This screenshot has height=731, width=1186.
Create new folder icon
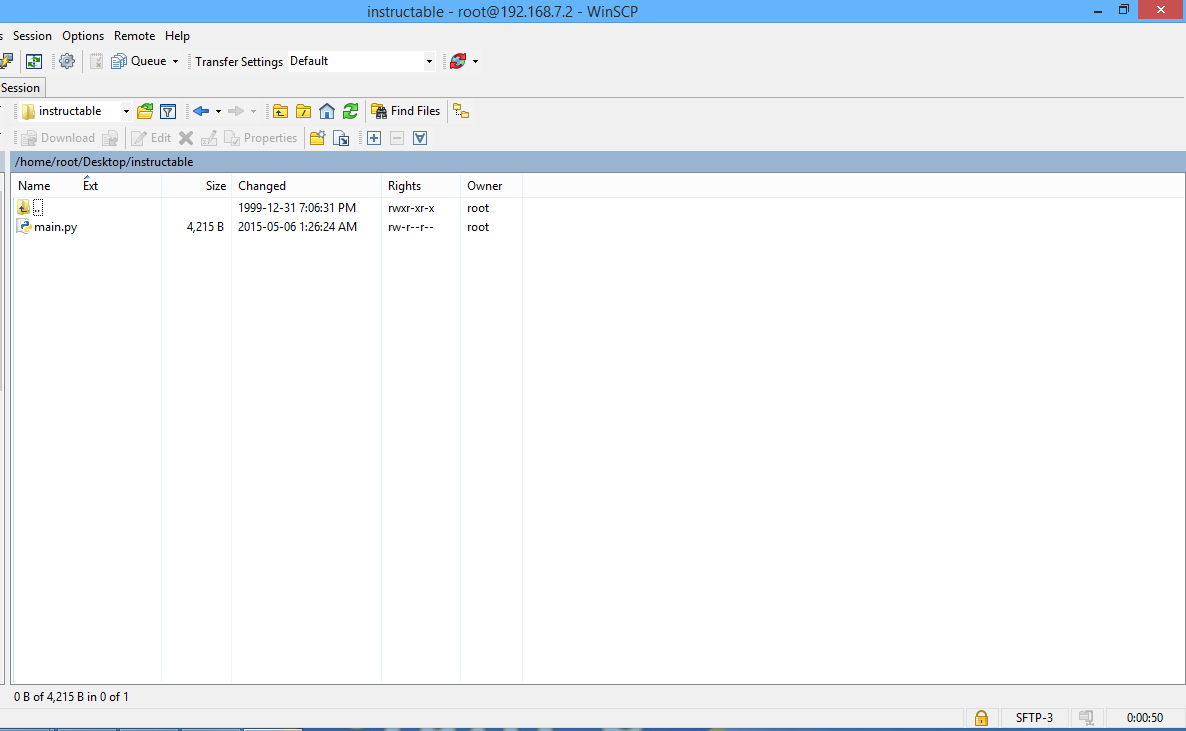point(318,138)
